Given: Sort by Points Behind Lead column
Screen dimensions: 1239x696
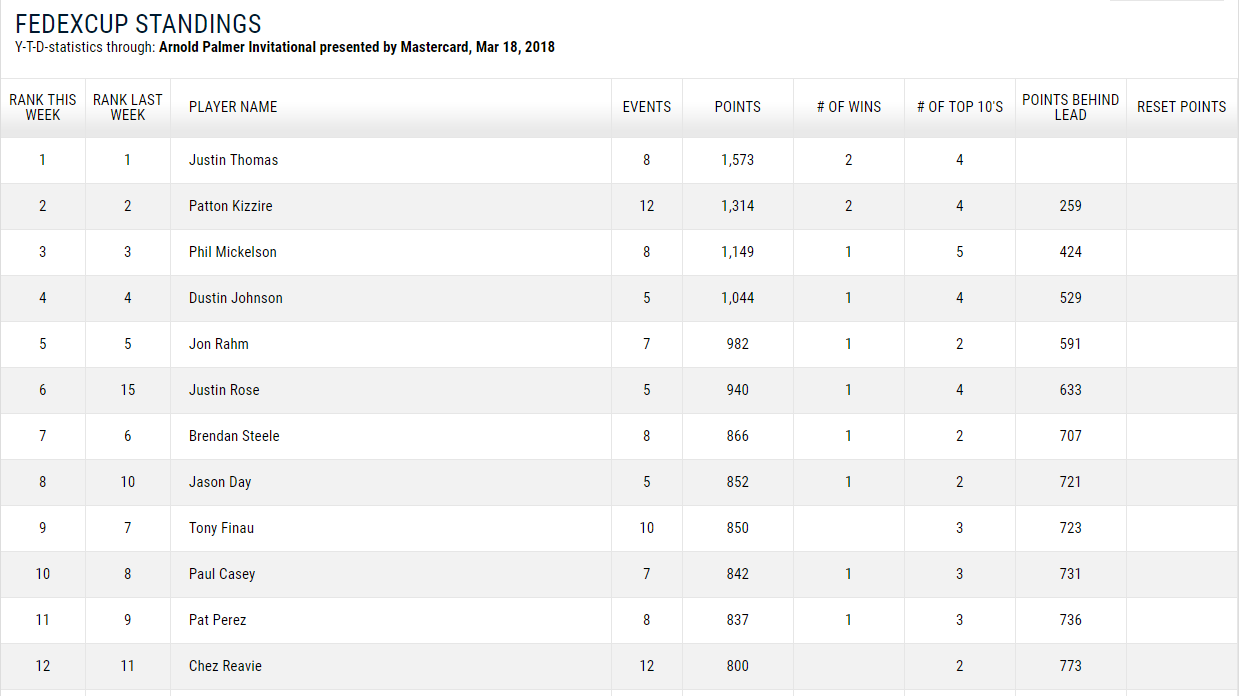Looking at the screenshot, I should pyautogui.click(x=1071, y=107).
